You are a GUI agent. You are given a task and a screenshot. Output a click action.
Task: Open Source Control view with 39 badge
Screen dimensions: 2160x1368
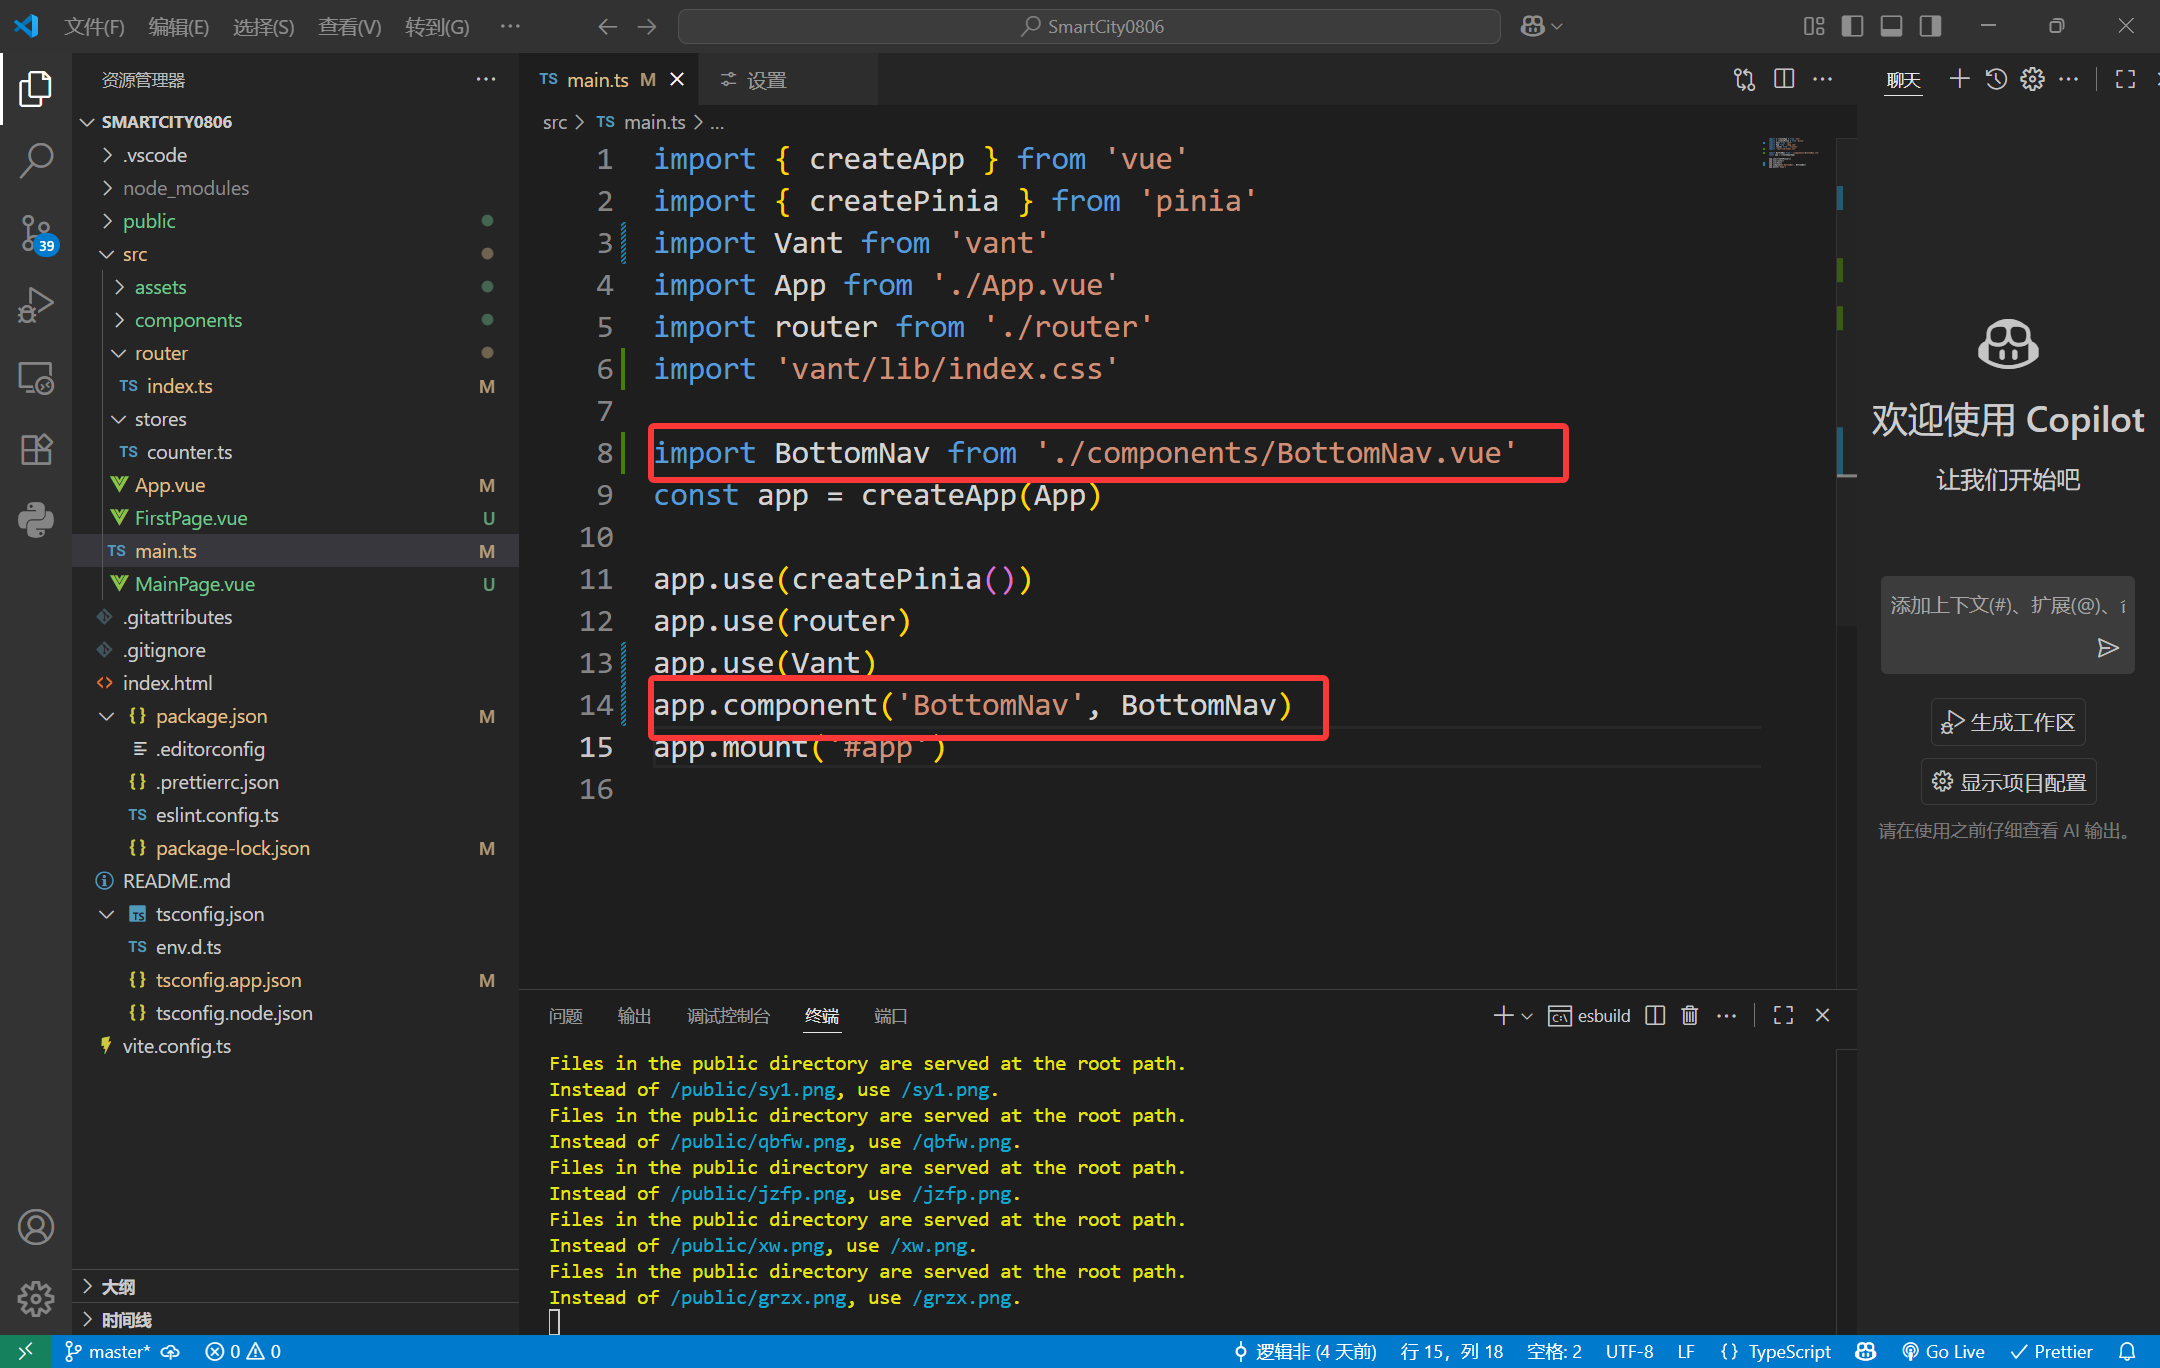[36, 233]
